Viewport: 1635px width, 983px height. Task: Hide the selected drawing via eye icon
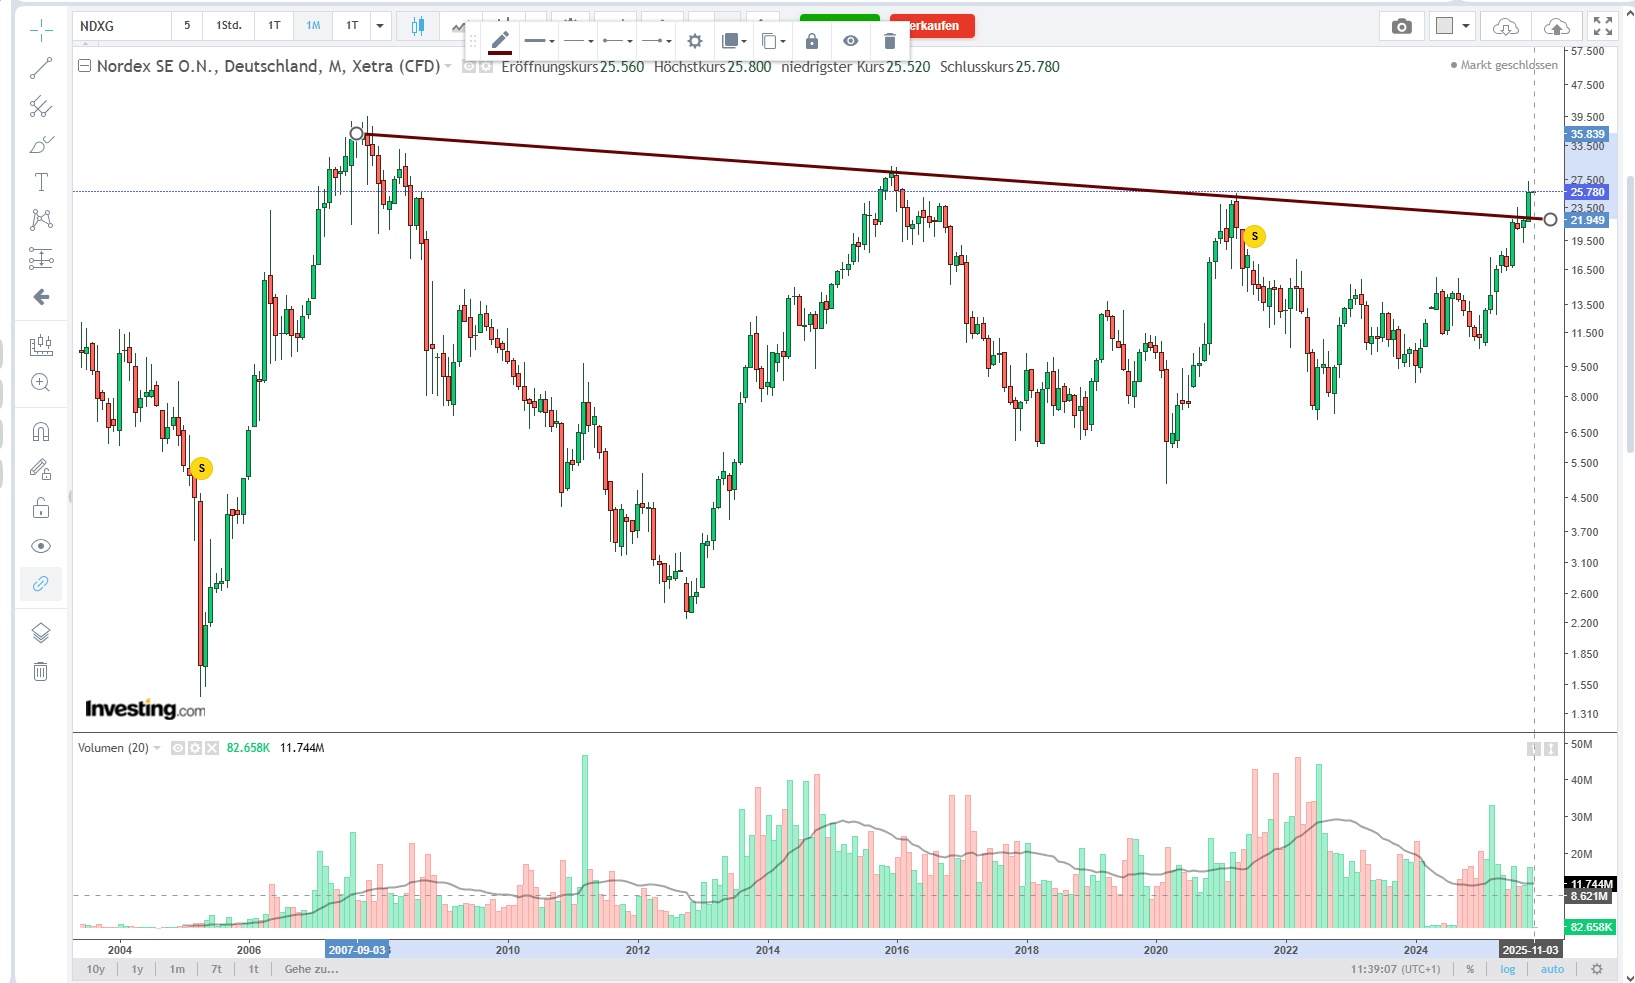[850, 41]
